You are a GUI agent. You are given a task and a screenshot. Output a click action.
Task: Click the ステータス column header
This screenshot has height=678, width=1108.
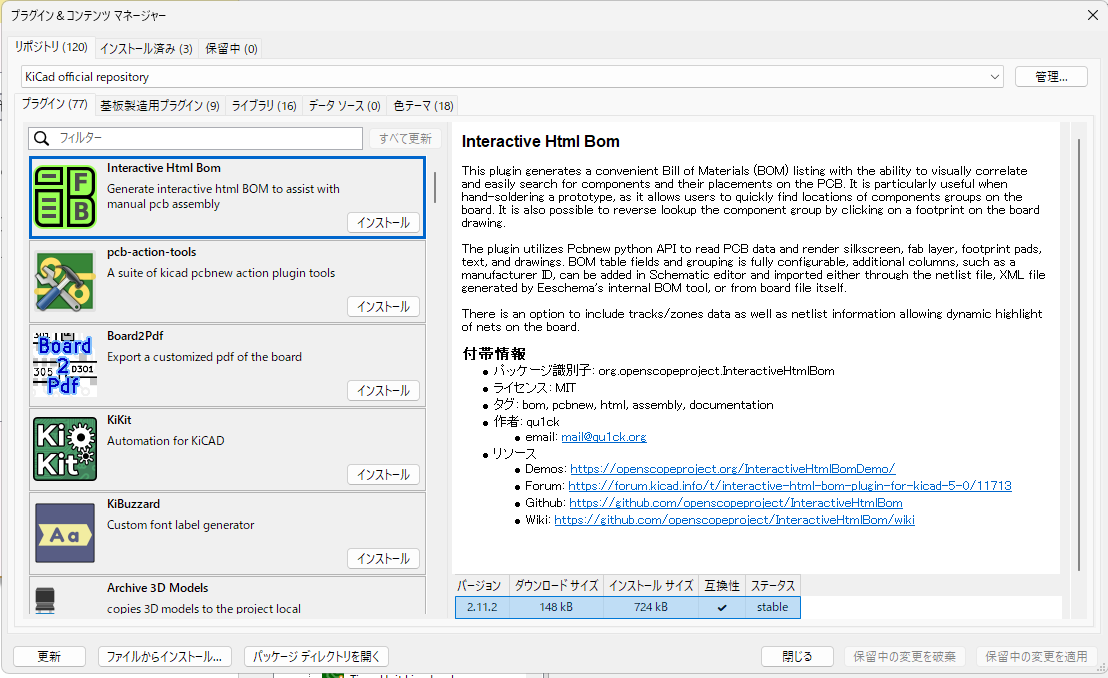click(772, 586)
